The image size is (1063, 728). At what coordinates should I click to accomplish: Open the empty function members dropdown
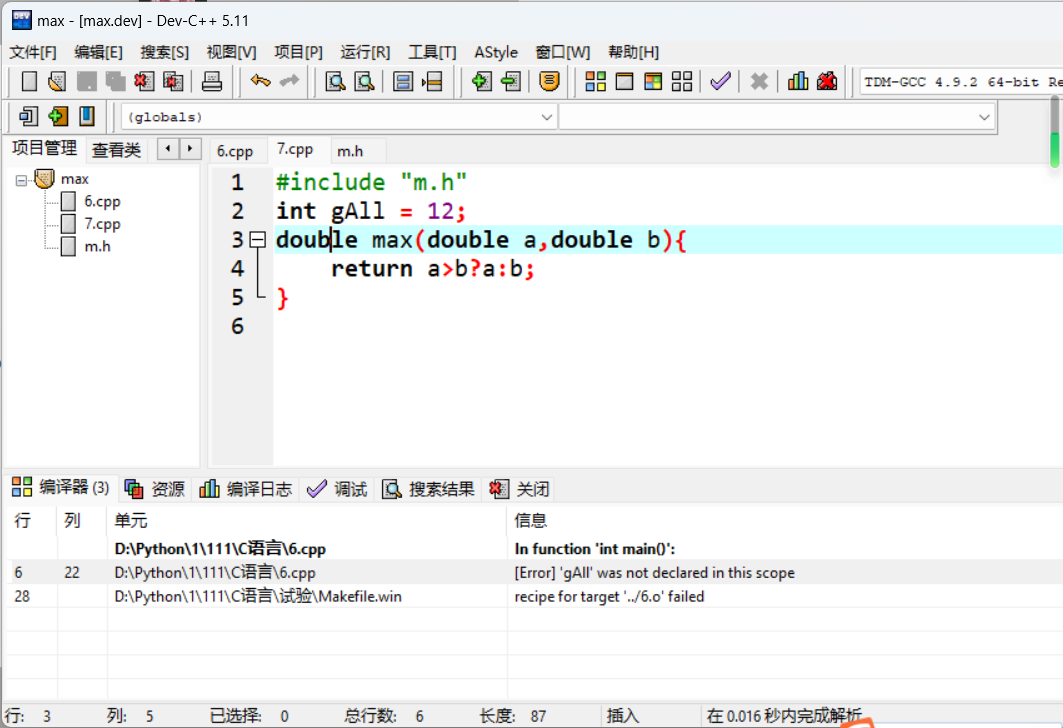[776, 117]
